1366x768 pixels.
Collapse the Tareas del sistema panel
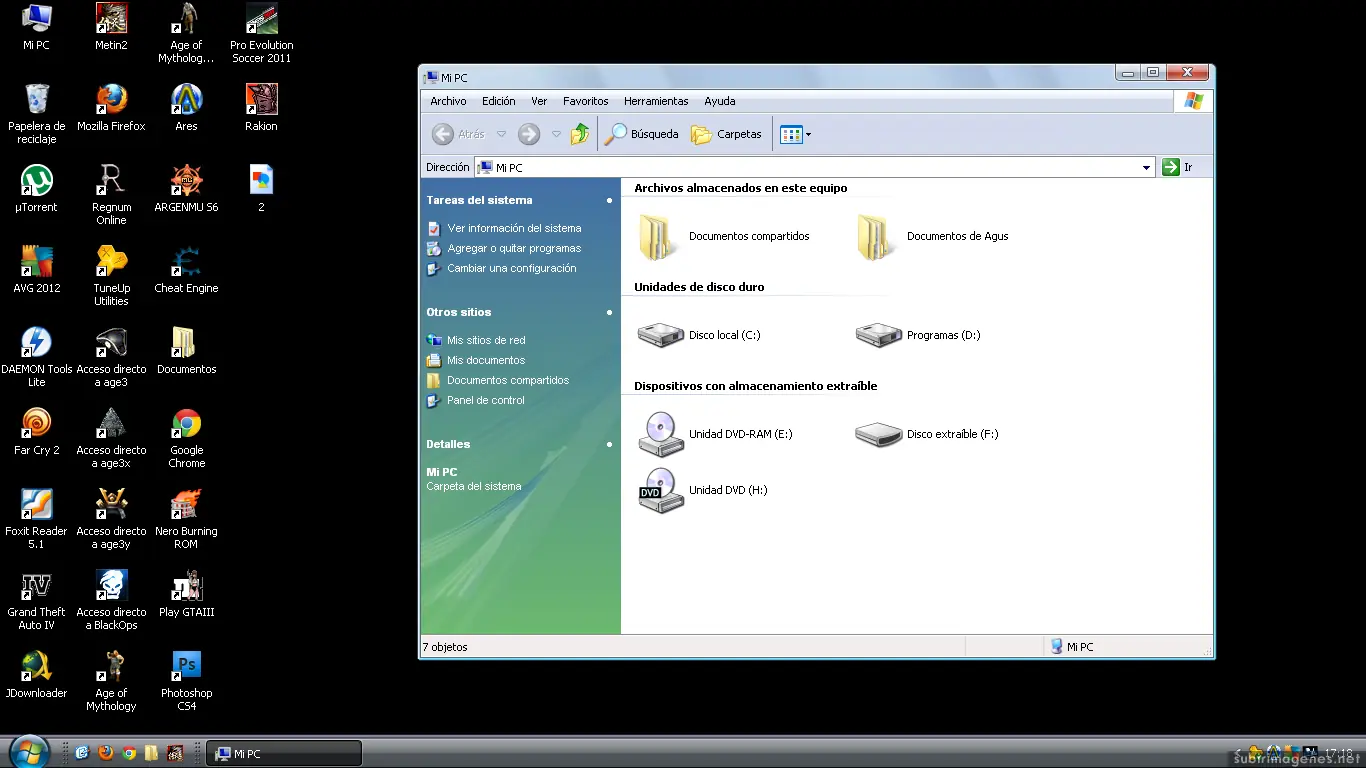tap(610, 200)
